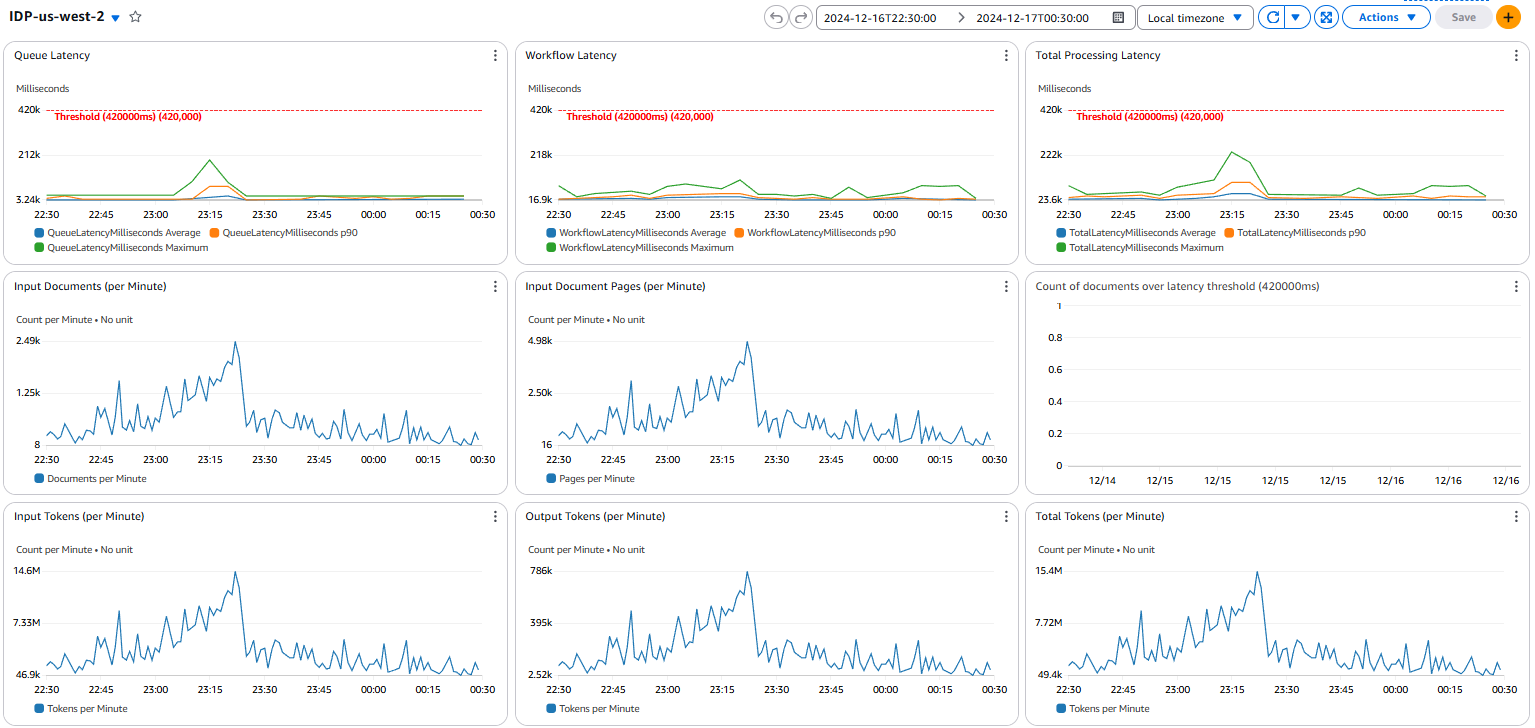
Task: Enter fullscreen mode via the expand icon
Action: (1326, 17)
